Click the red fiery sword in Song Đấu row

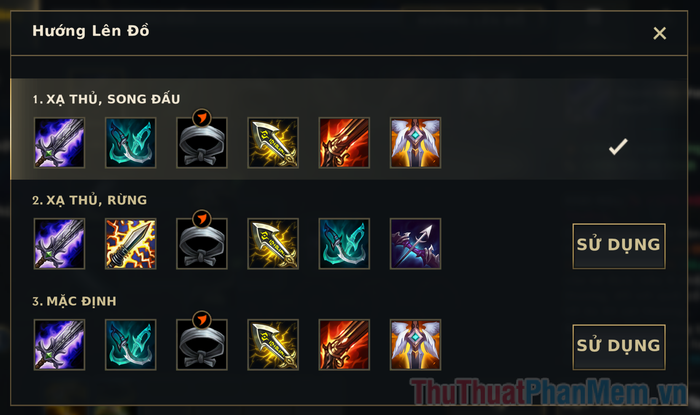(344, 143)
